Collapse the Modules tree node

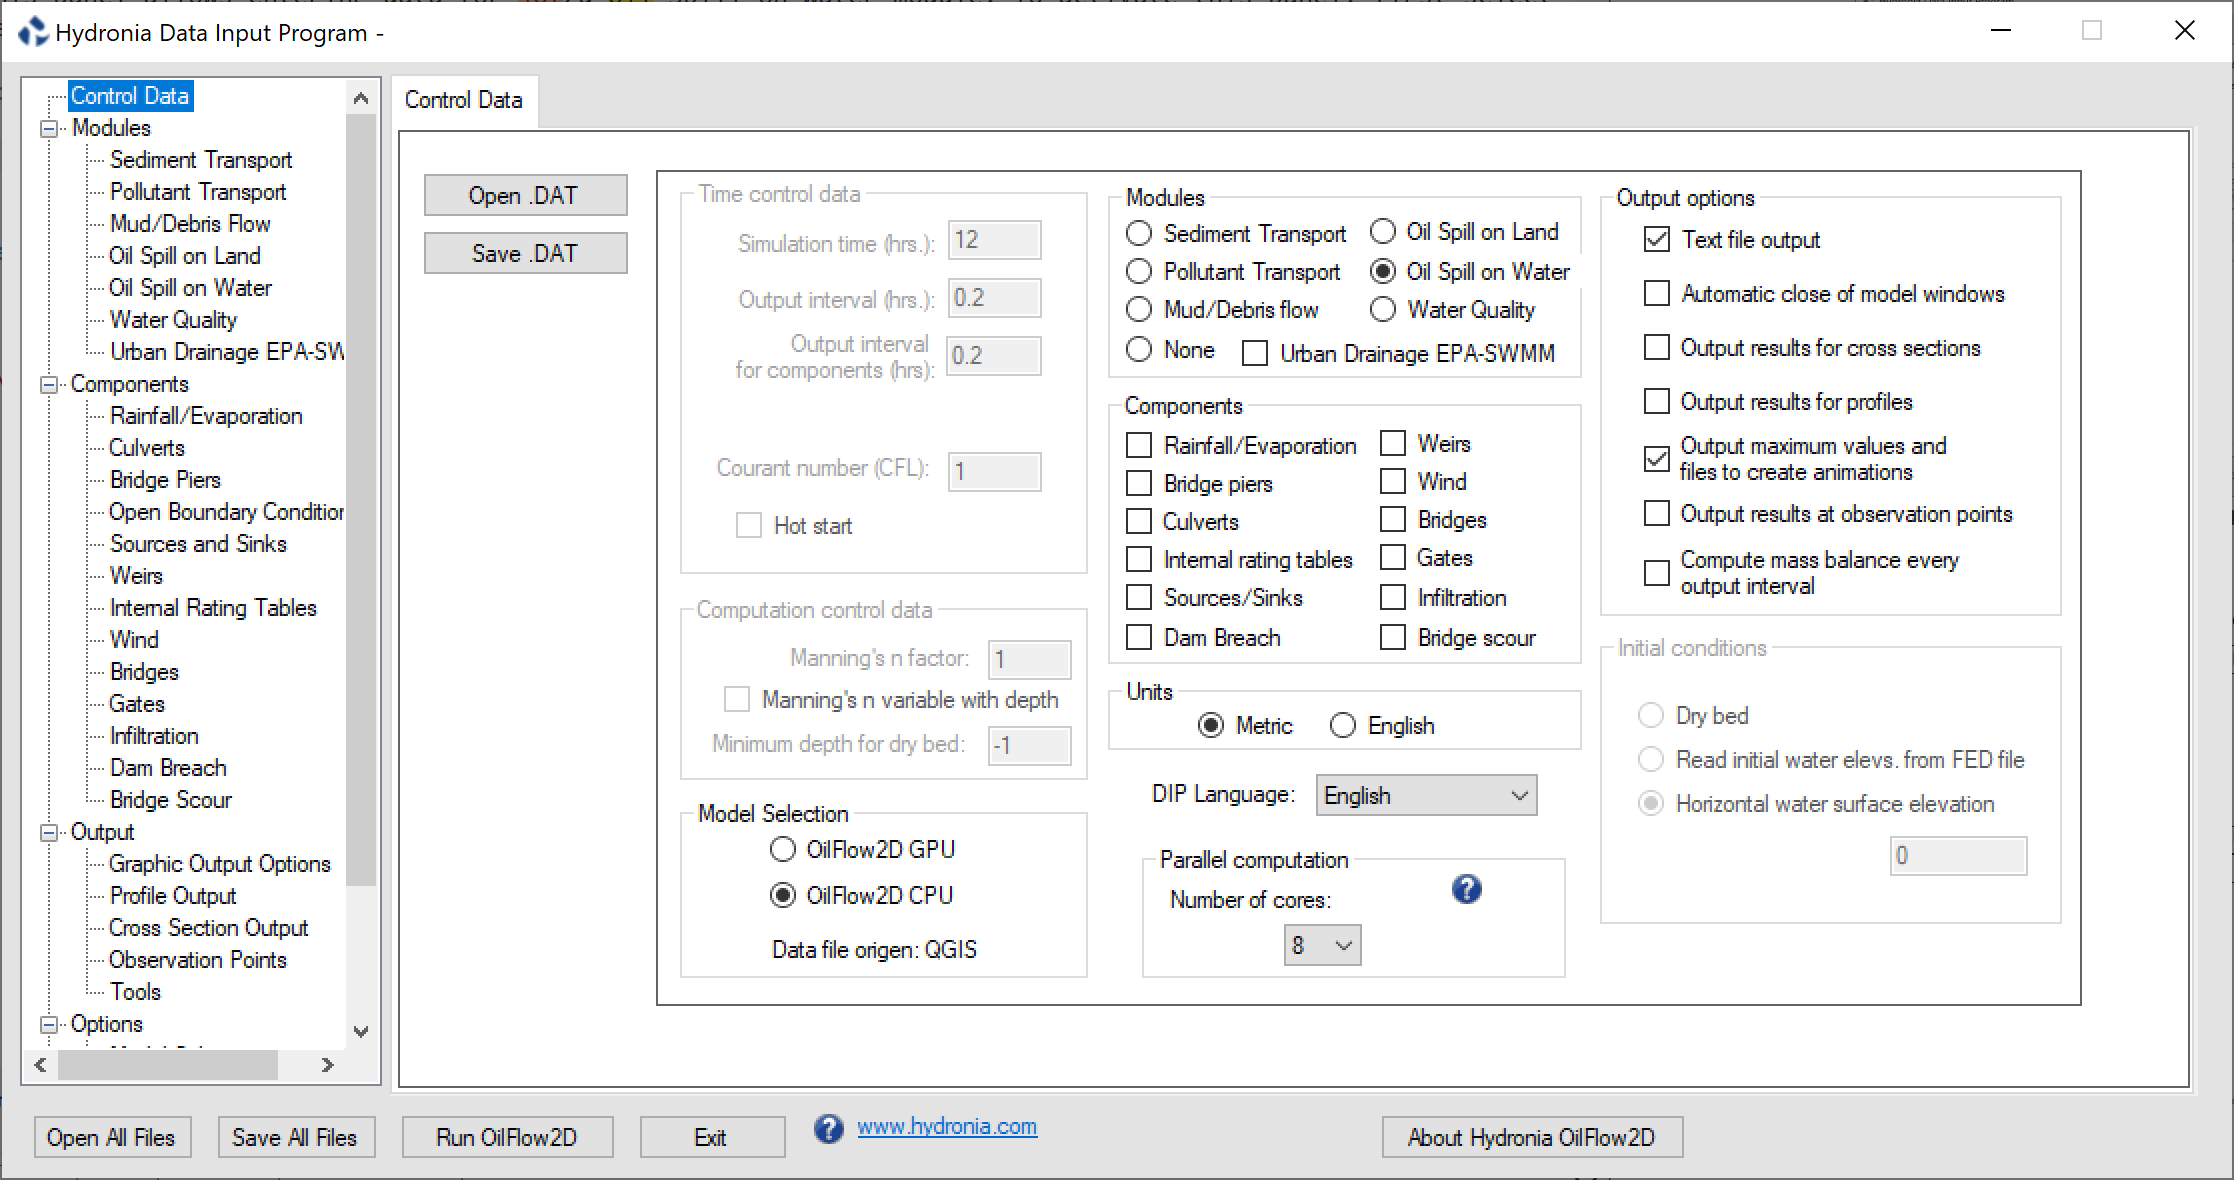click(x=48, y=129)
